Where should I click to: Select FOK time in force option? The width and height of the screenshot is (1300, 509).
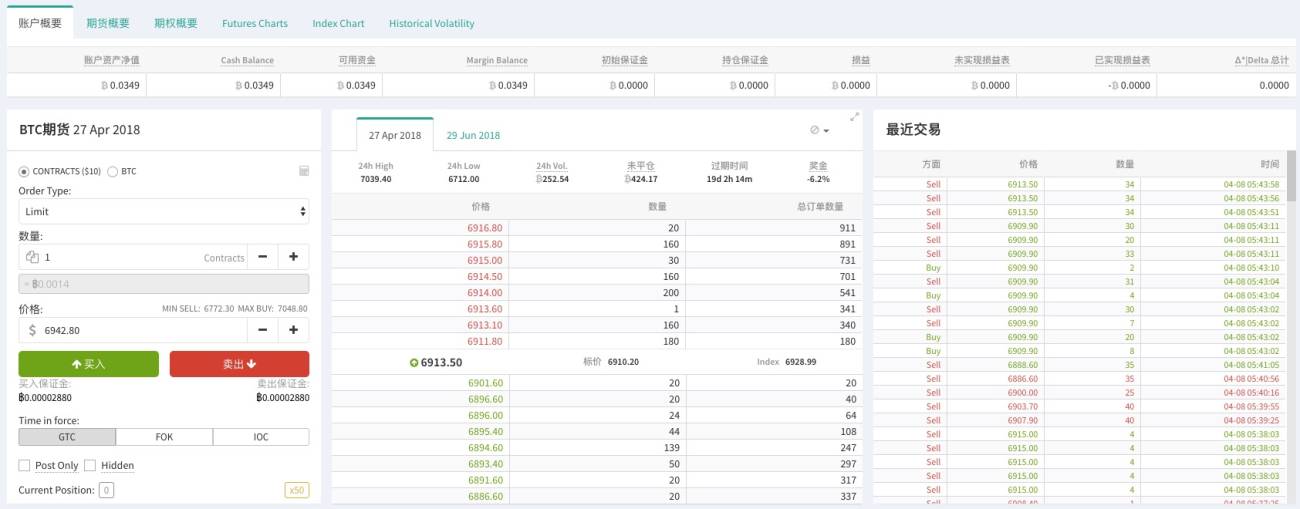coord(164,437)
